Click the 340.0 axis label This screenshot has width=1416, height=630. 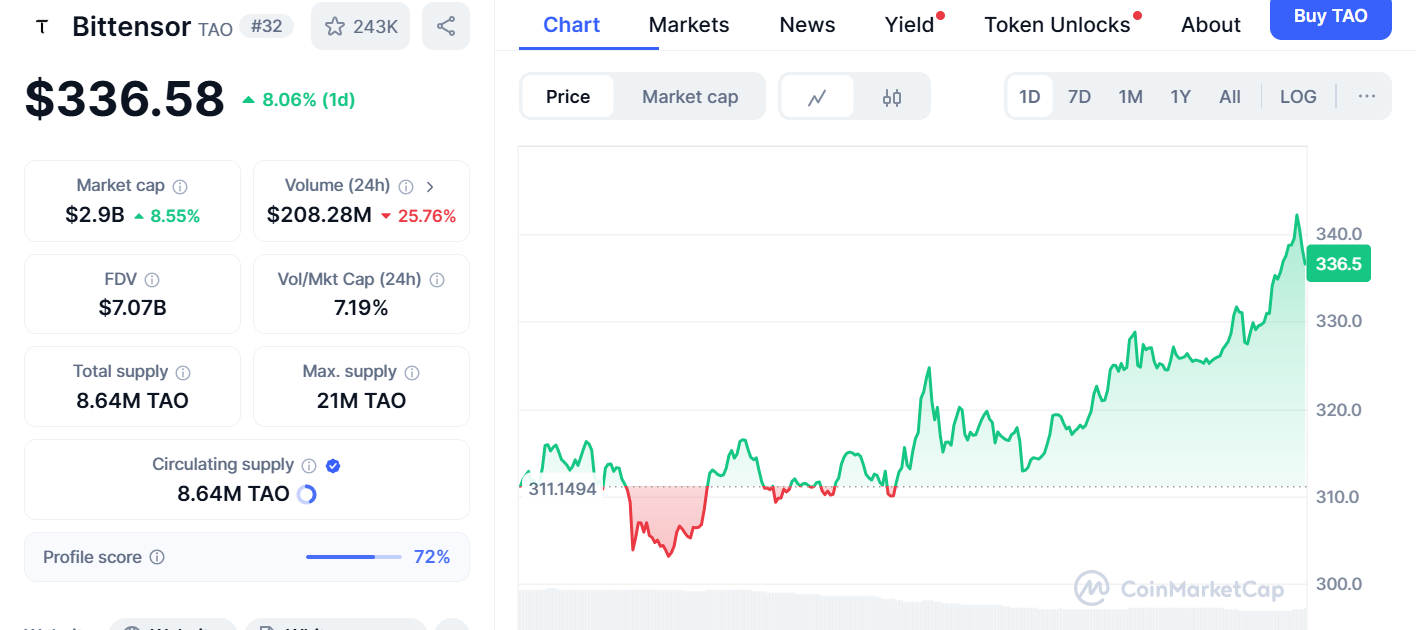tap(1339, 234)
